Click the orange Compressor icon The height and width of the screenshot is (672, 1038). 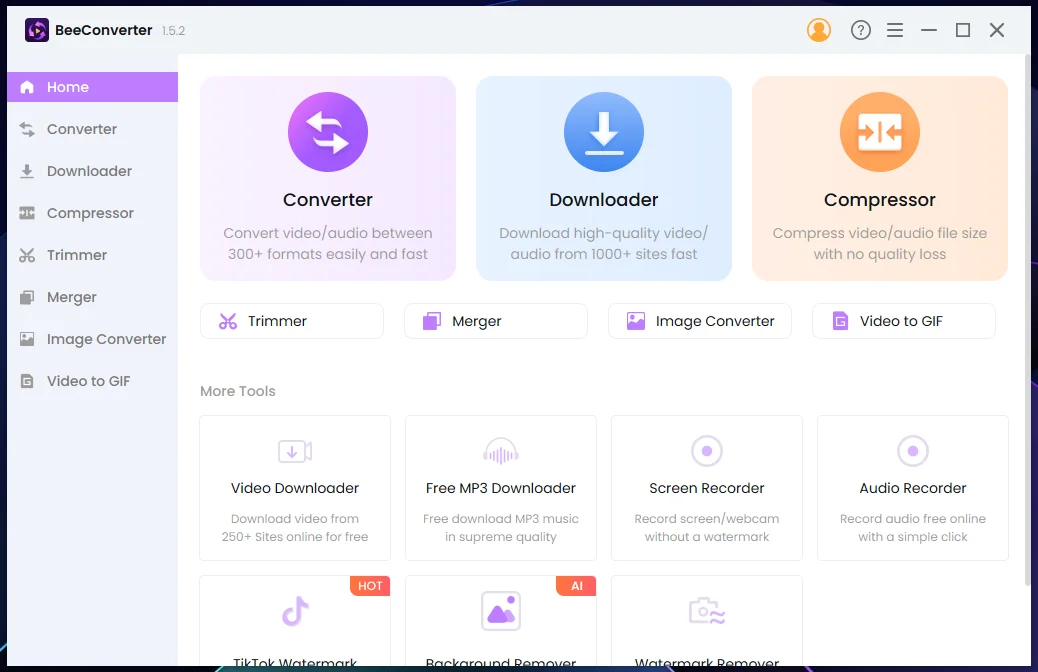[880, 132]
